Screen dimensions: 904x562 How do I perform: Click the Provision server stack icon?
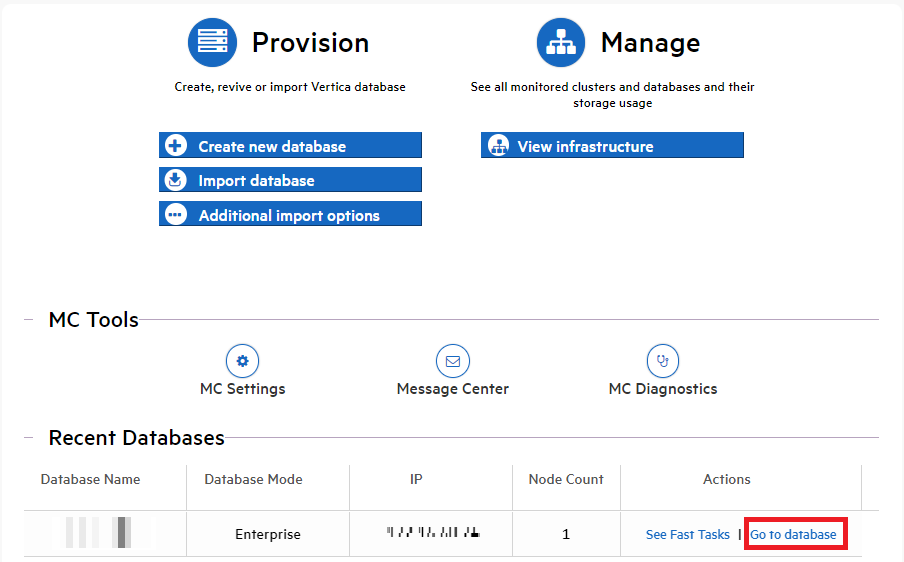point(212,43)
